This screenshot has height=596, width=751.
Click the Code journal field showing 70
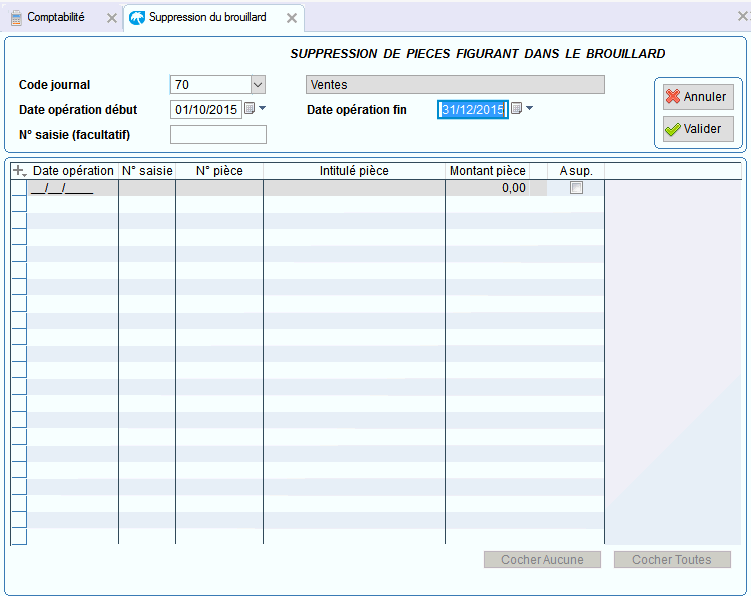211,85
